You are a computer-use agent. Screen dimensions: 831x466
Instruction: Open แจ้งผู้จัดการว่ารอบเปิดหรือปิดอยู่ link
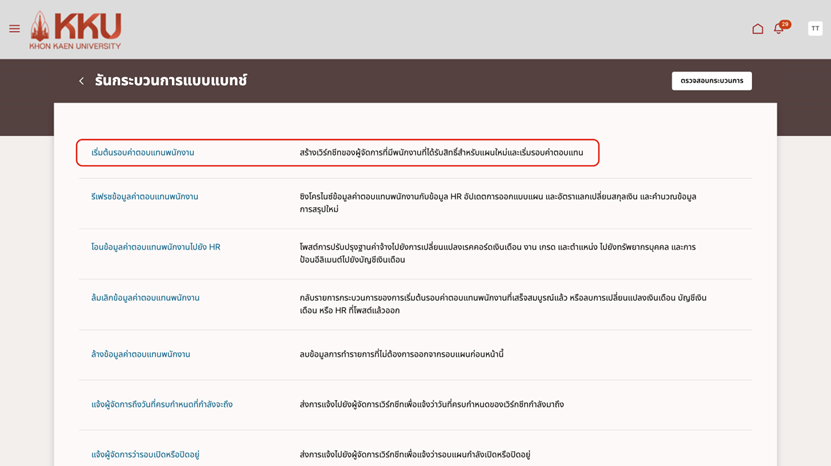pos(146,455)
